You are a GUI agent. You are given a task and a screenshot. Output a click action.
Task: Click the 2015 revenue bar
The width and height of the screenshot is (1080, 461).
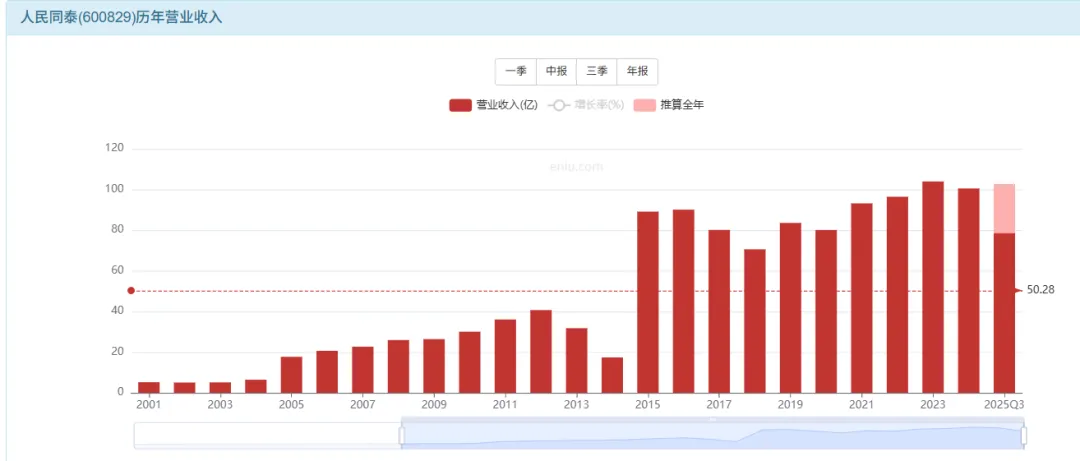coord(647,303)
